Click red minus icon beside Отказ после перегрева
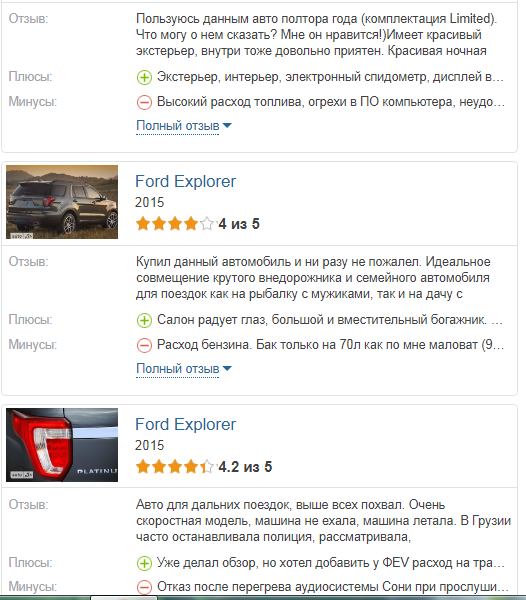The height and width of the screenshot is (600, 526). coord(144,587)
